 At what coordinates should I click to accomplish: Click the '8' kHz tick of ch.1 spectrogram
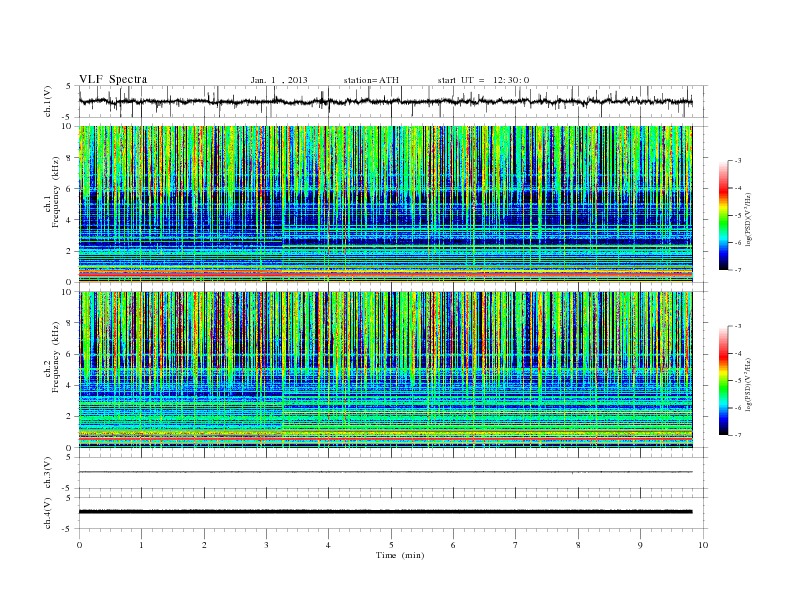click(69, 158)
